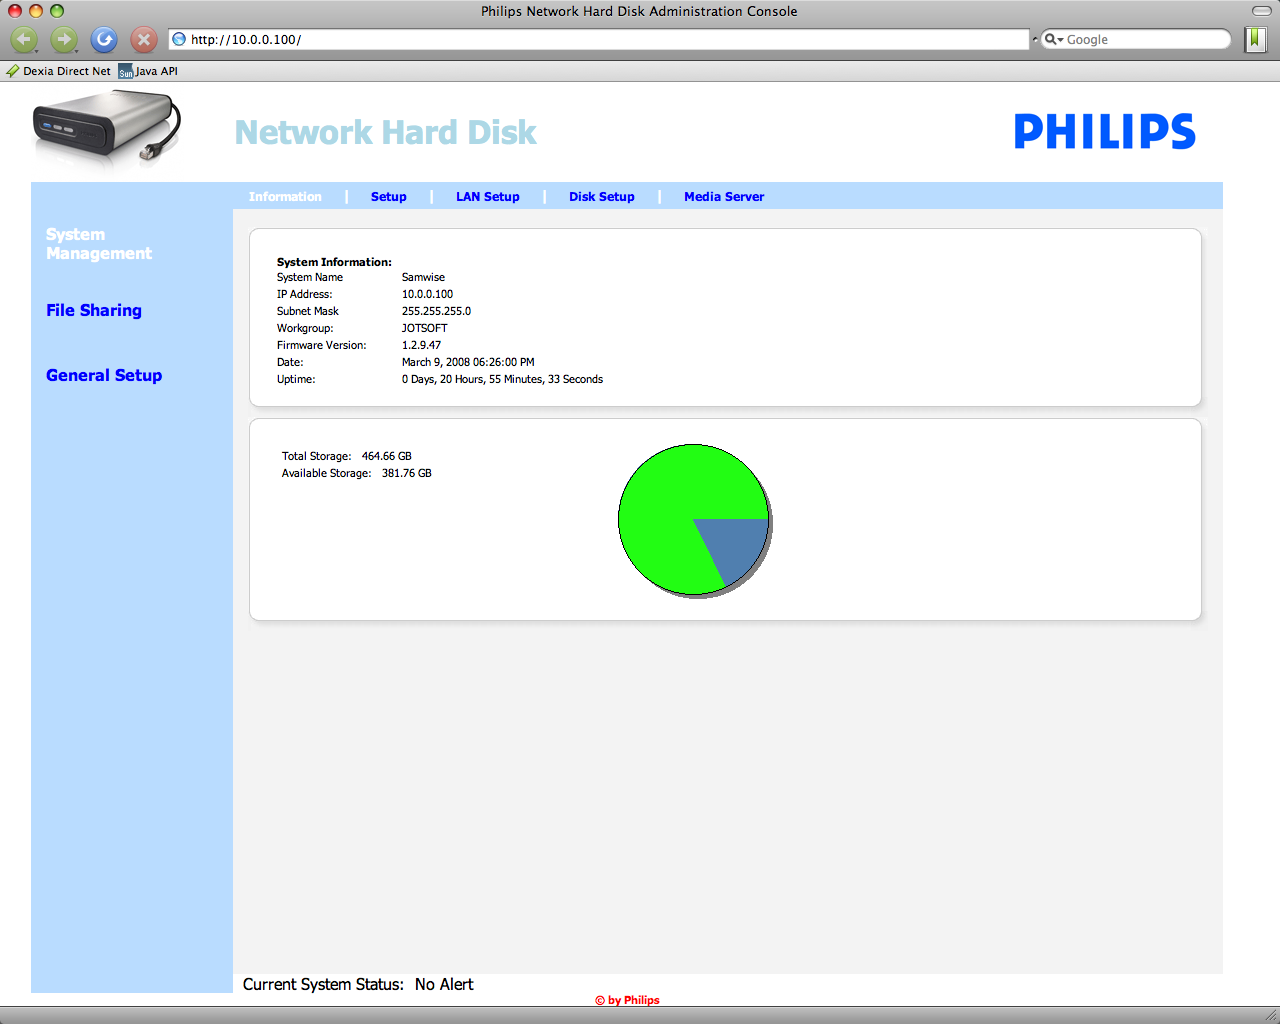Screen dimensions: 1280x1024
Task: Click the green forward arrow button
Action: (64, 40)
